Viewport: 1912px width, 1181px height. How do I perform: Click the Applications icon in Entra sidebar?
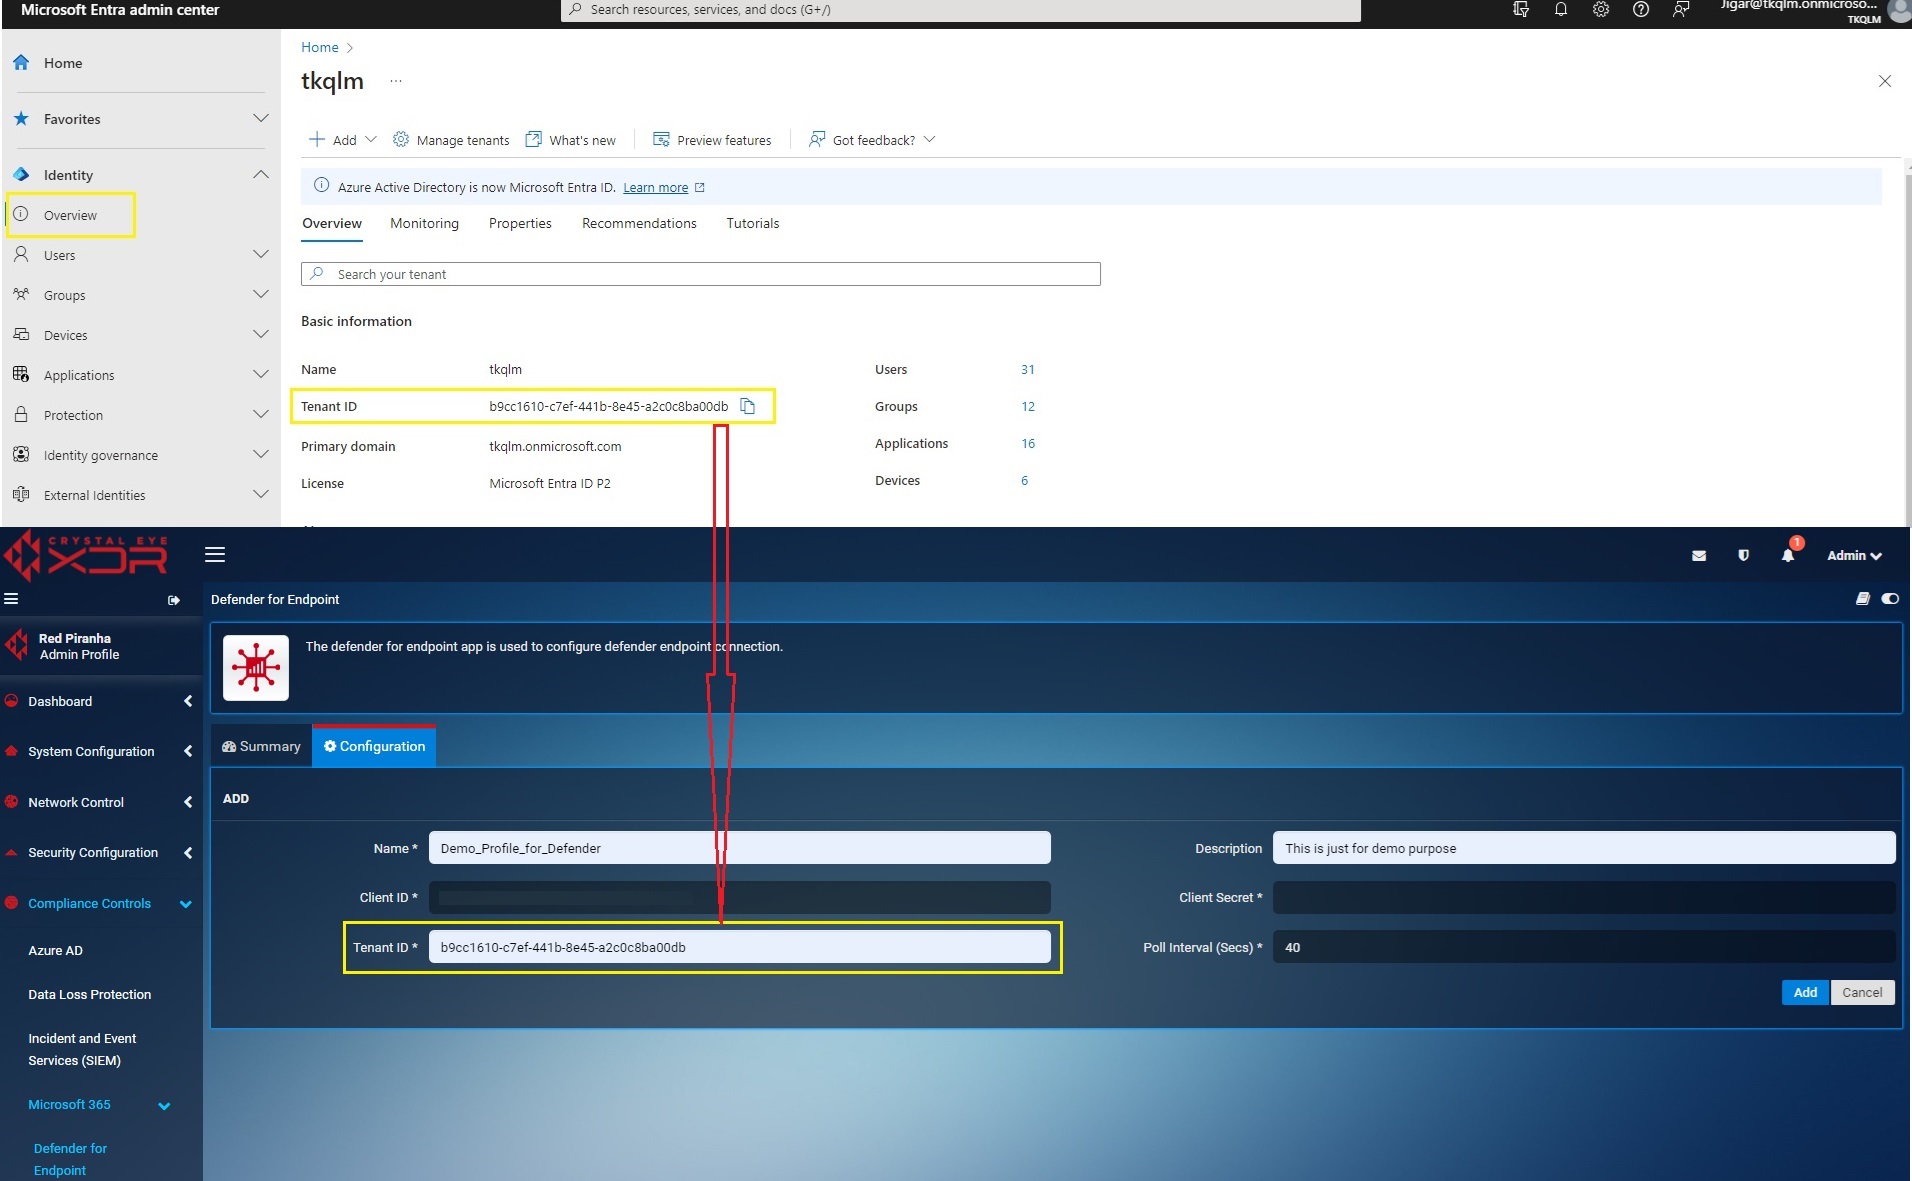pyautogui.click(x=21, y=374)
